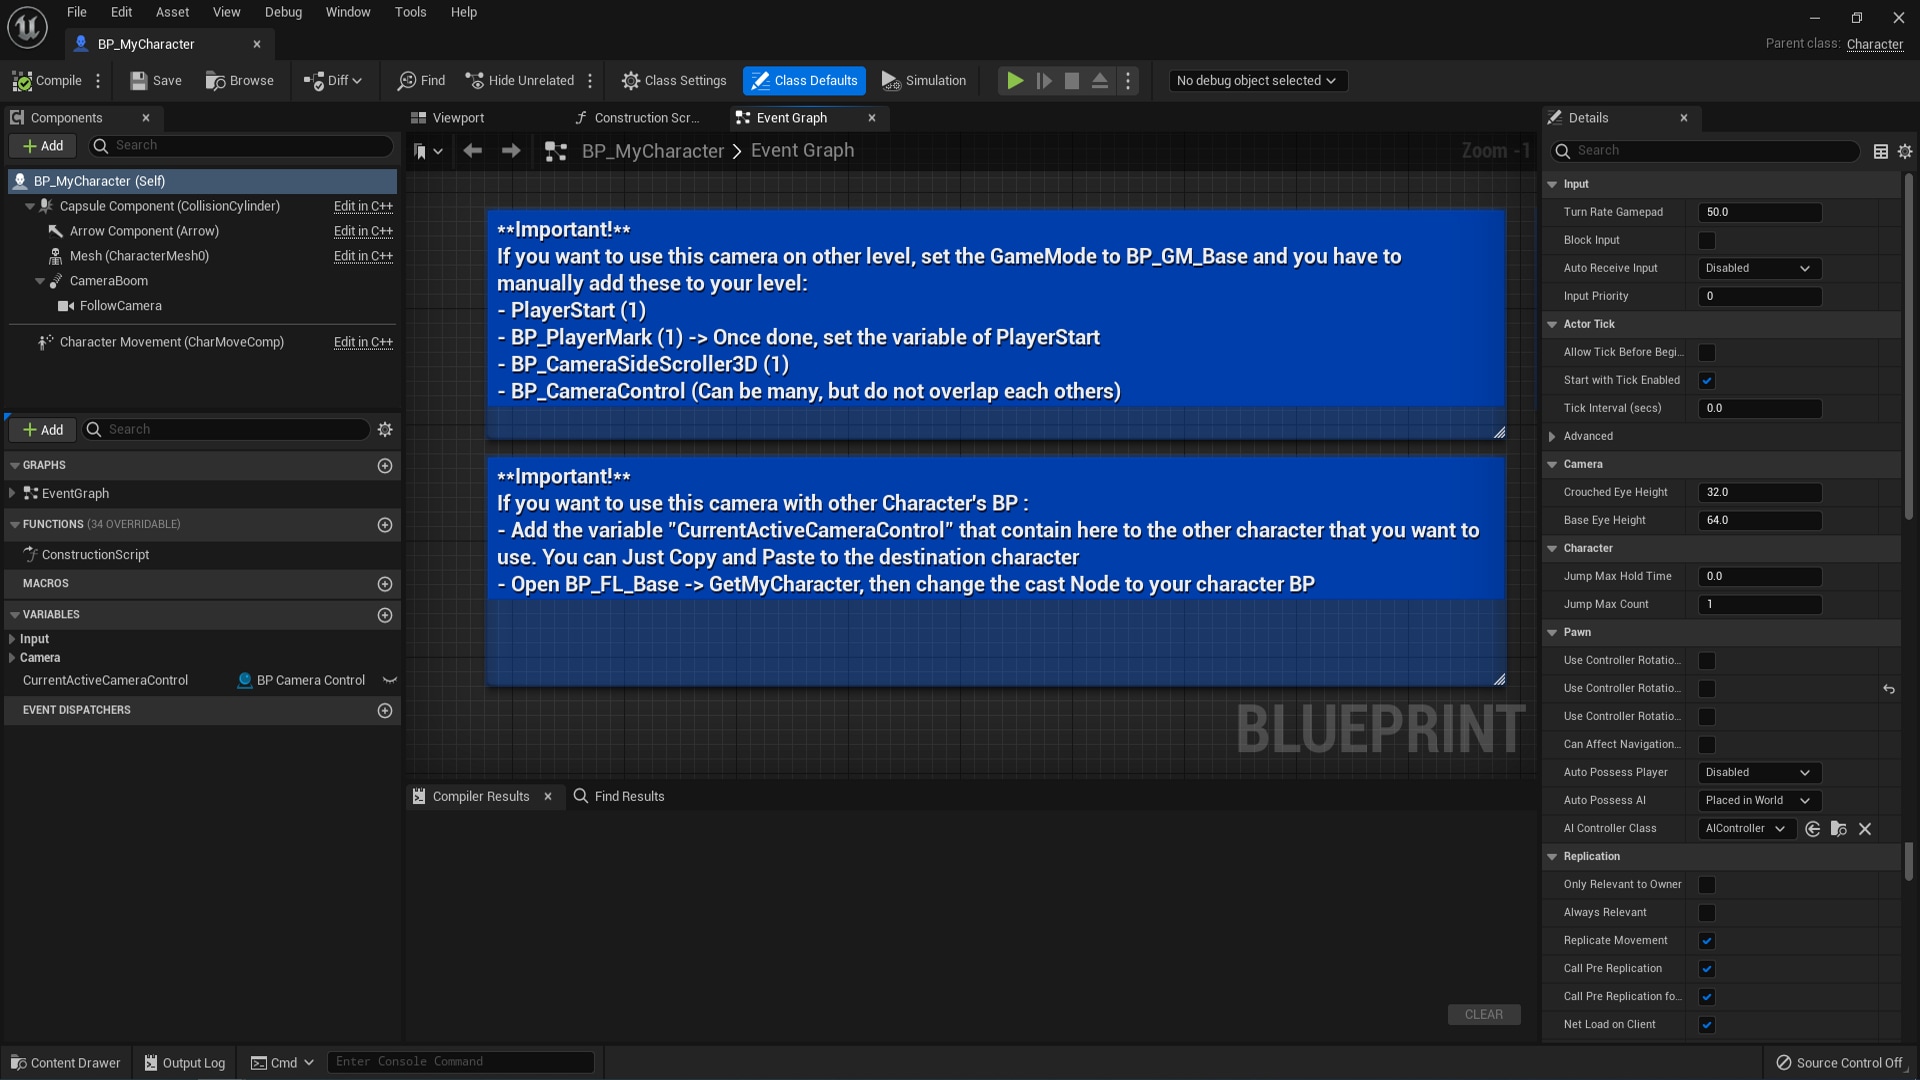
Task: Play the level in editor
Action: 1015,81
